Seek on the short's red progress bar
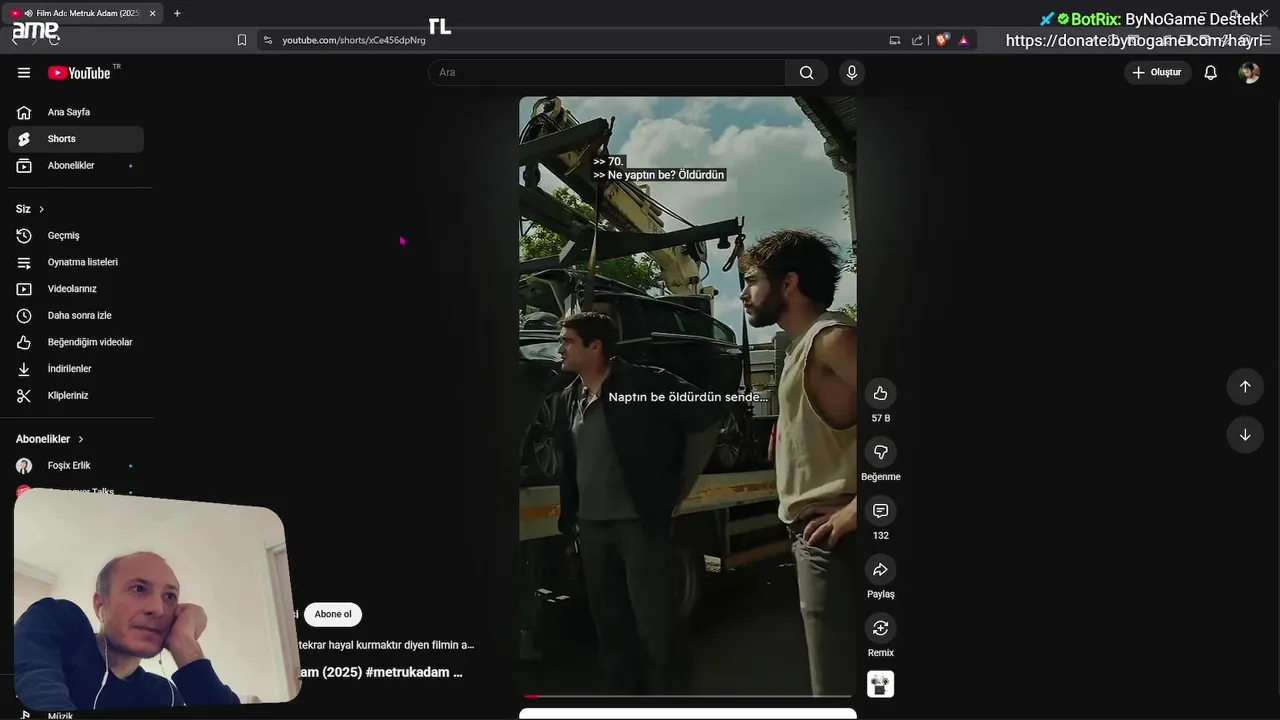 point(688,696)
